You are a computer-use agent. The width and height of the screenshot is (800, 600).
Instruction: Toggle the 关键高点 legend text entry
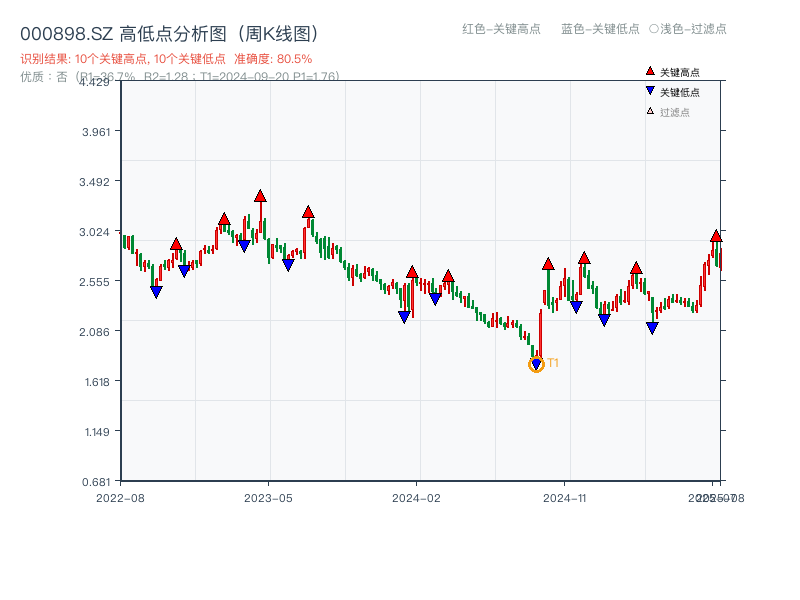click(680, 72)
